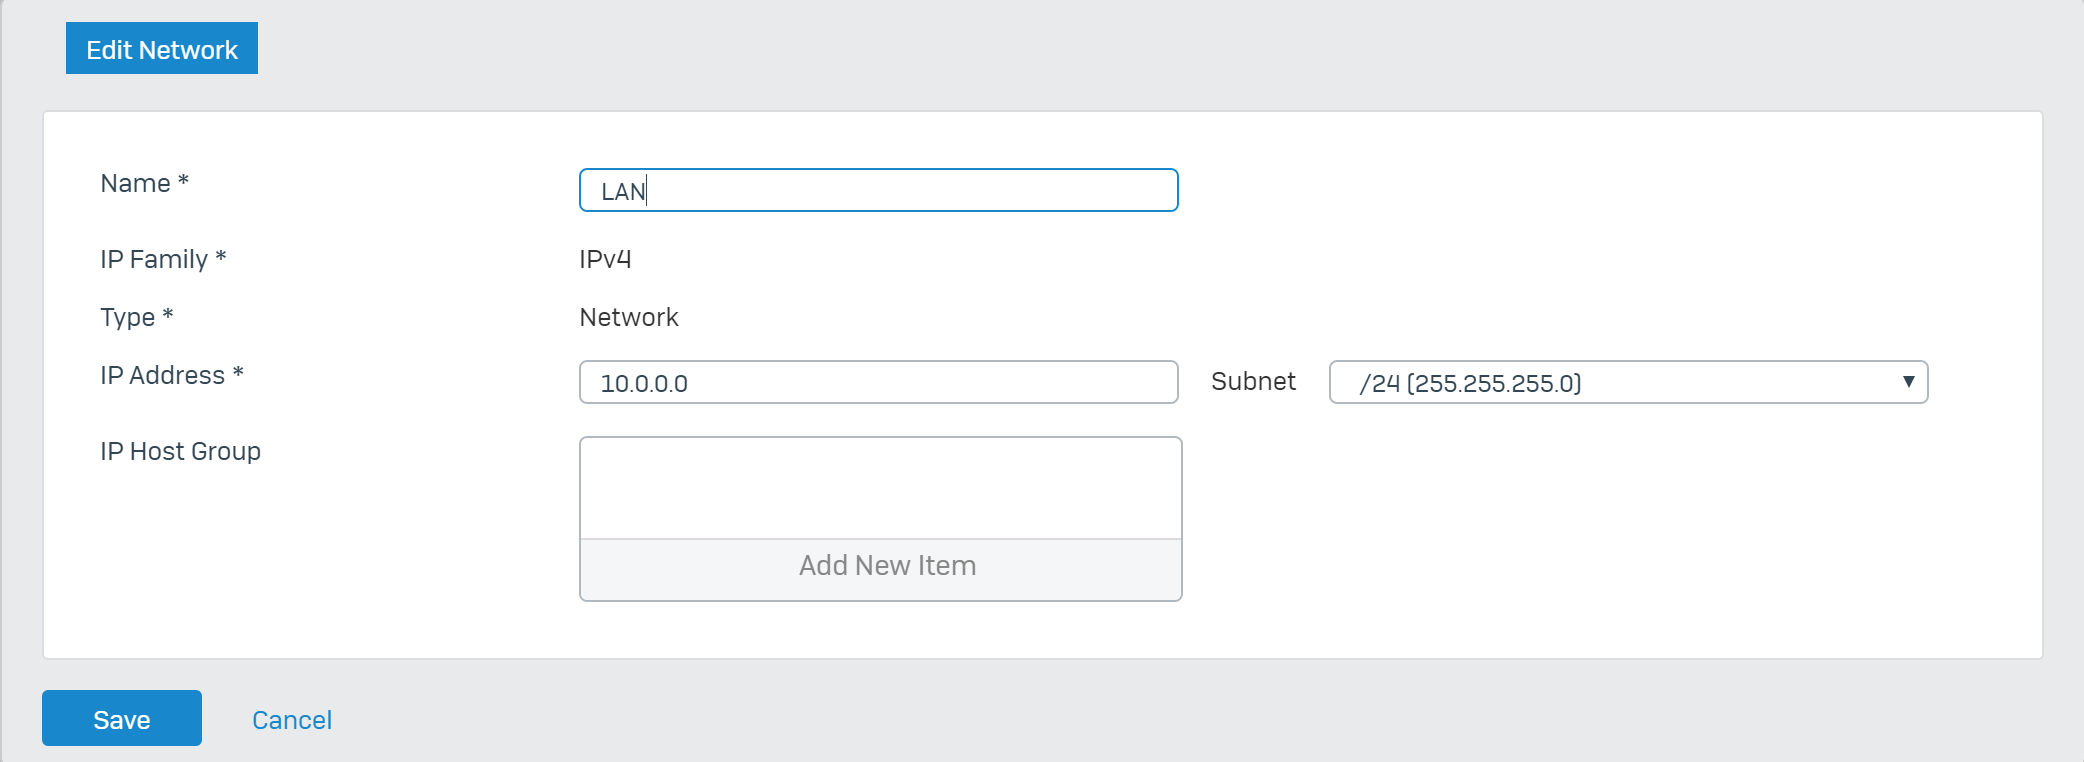Viewport: 2084px width, 762px height.
Task: Click the IPv4 family value
Action: coord(605,259)
